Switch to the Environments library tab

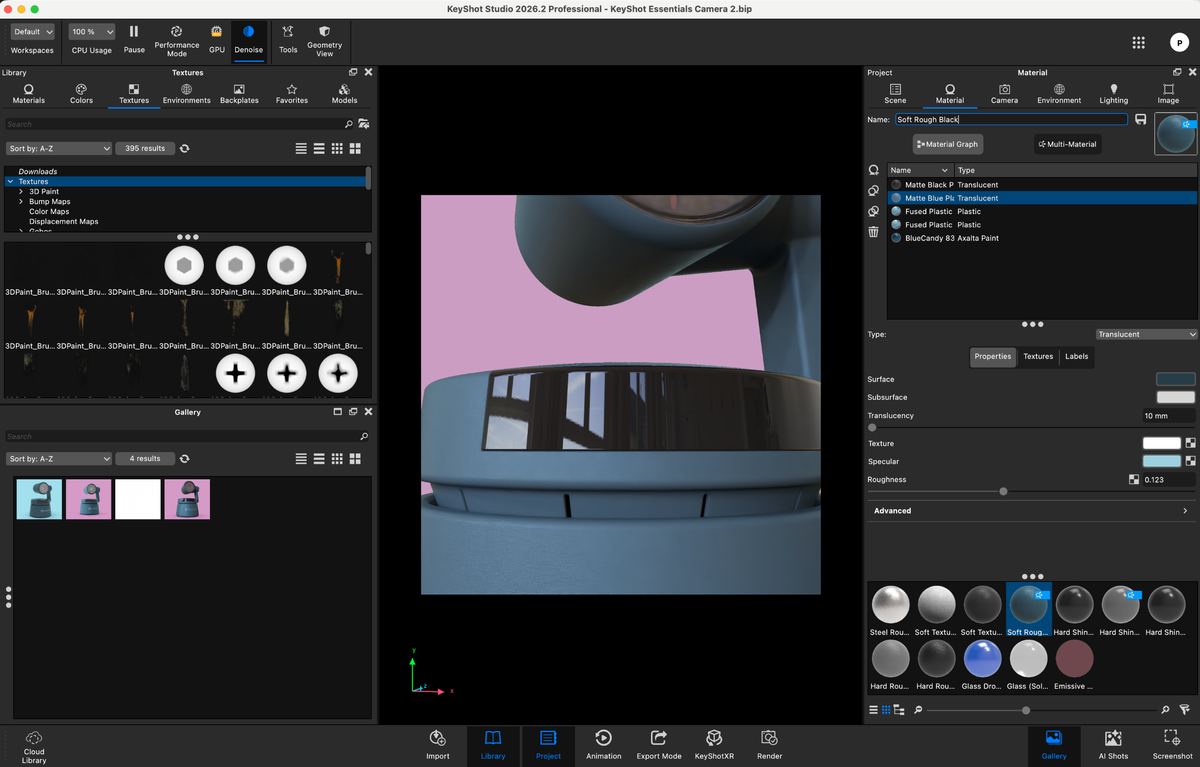click(x=187, y=94)
